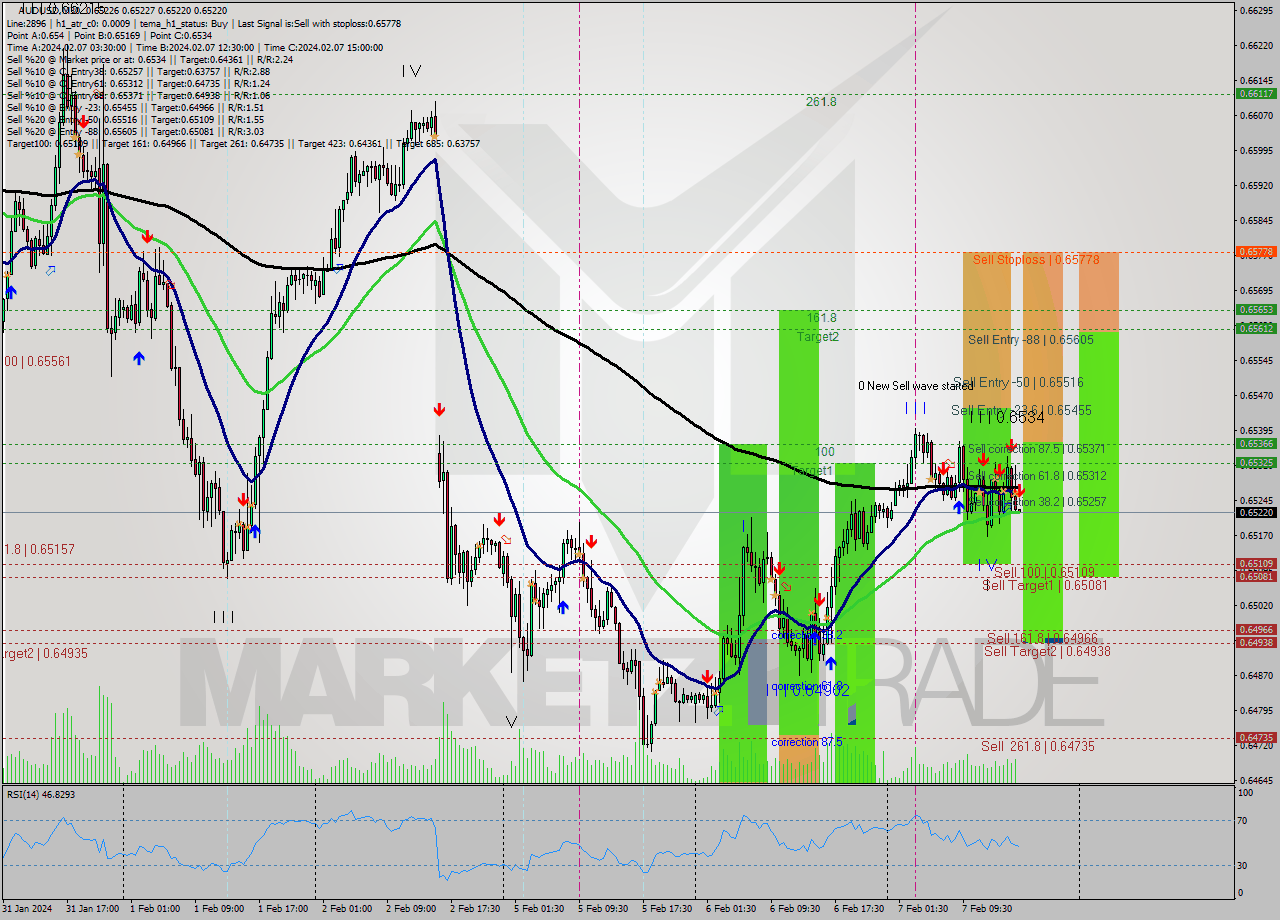Click the red sell arrow above 2 Feb 17:30 gap
Viewport: 1280px width, 920px height.
click(439, 409)
